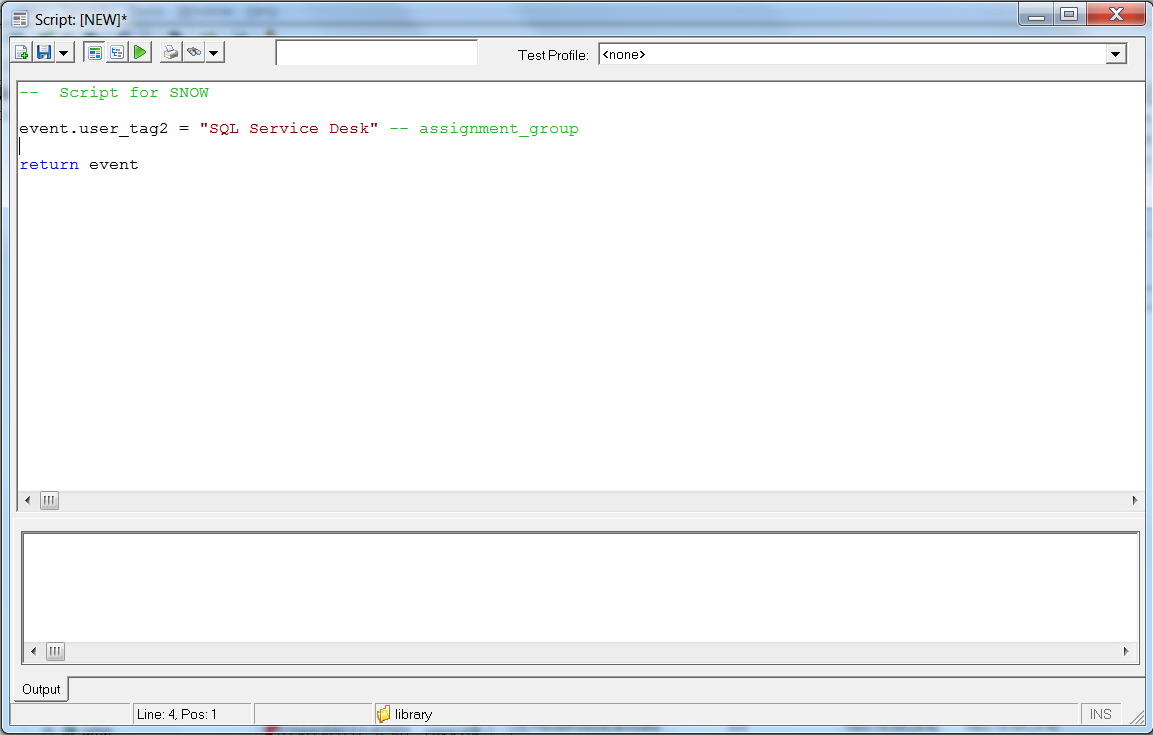Open the Test Profile dropdown

1116,54
